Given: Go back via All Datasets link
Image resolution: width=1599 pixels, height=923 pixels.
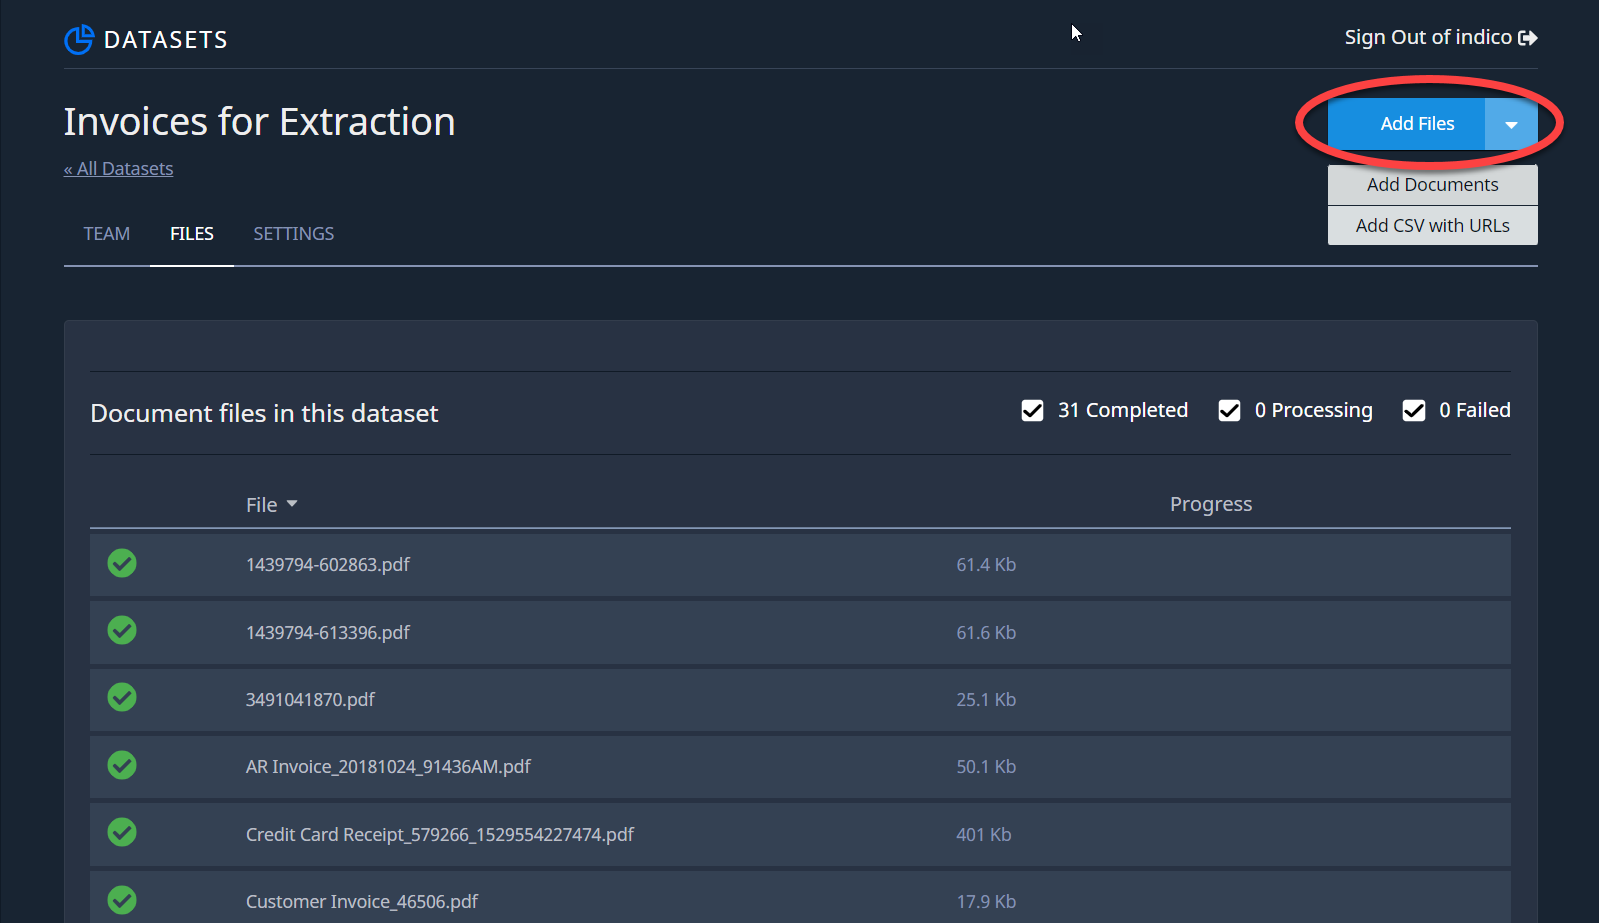Looking at the screenshot, I should tap(119, 169).
